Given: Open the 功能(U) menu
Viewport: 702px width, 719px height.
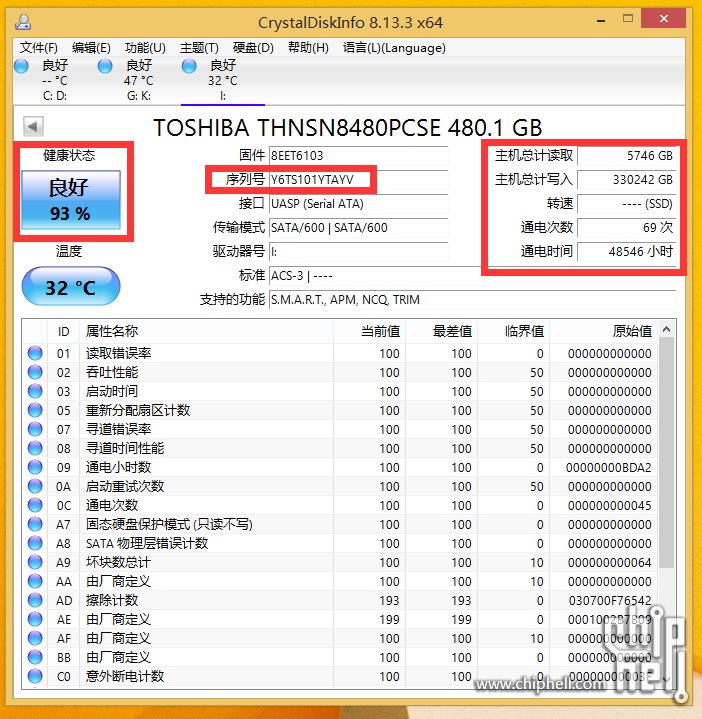Looking at the screenshot, I should (x=145, y=48).
